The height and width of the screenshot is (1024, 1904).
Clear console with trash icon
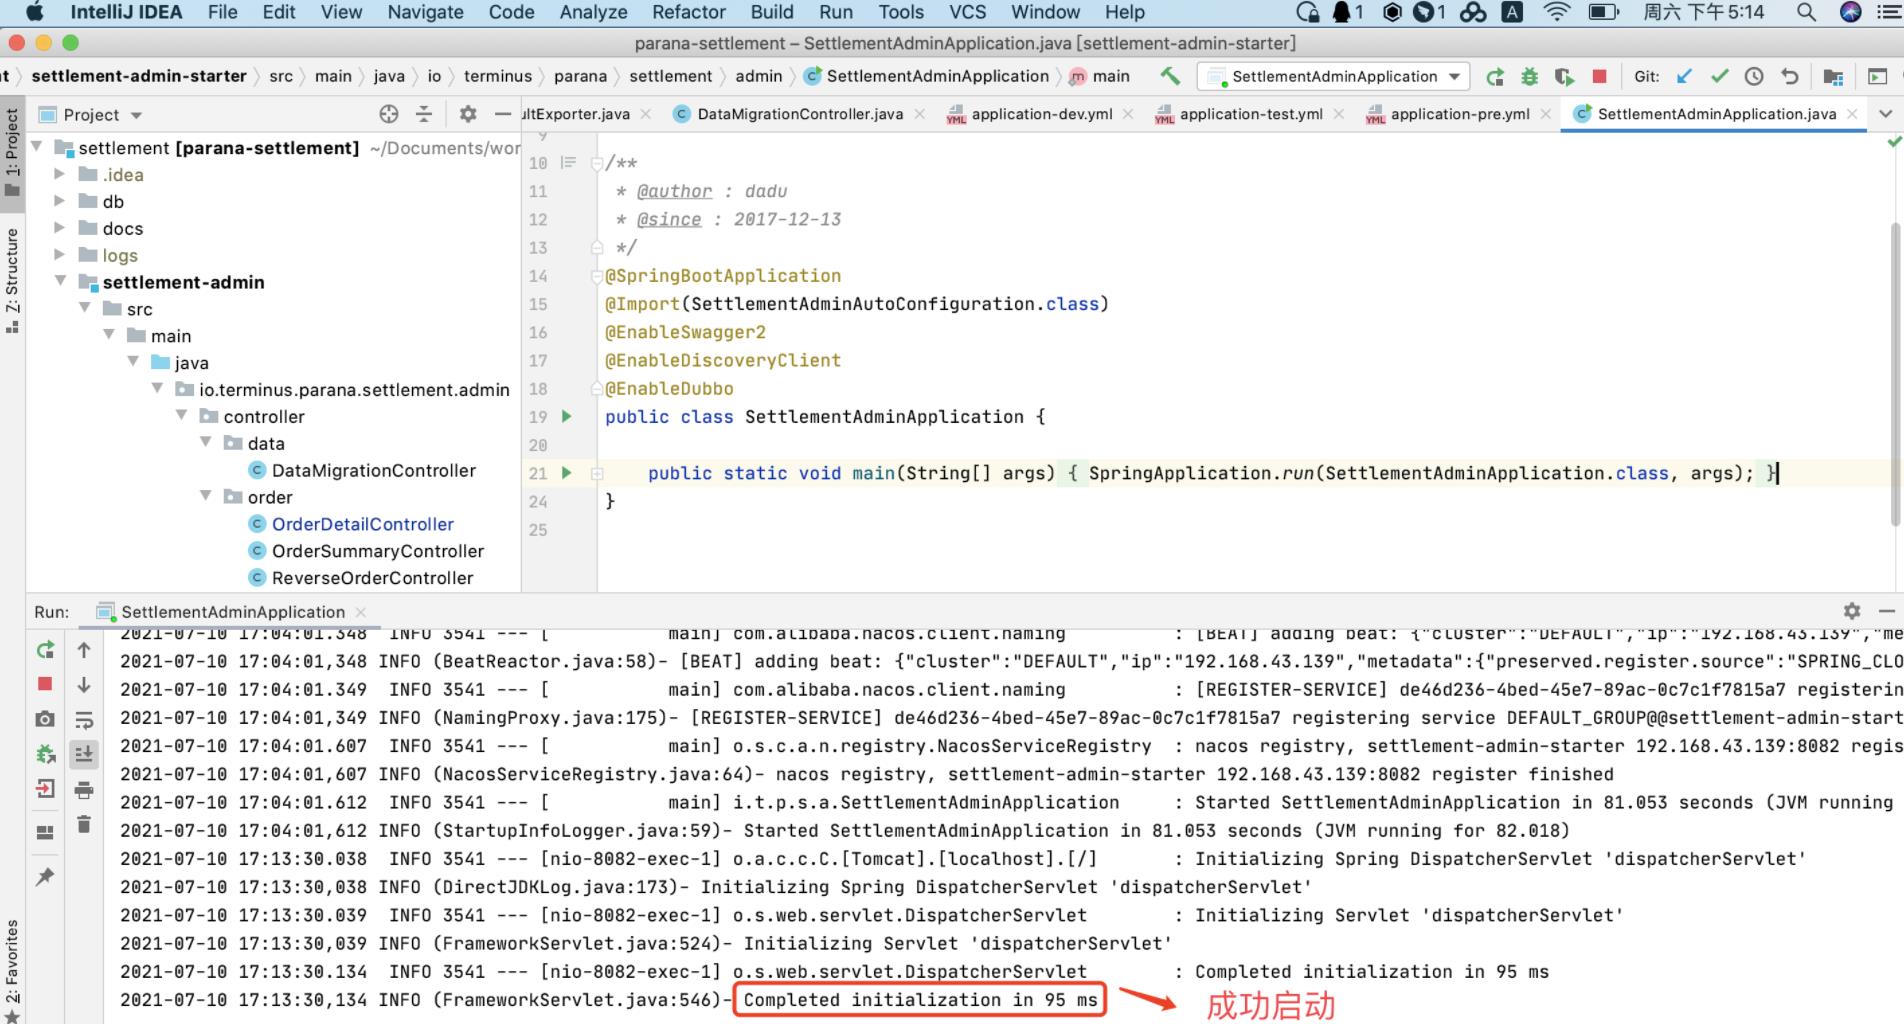click(84, 825)
